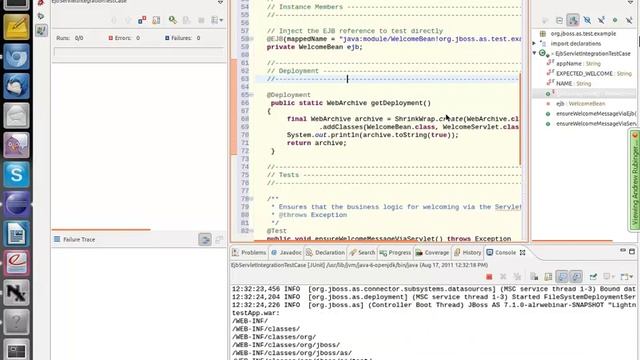Open the Thunderbird mail dock icon
The image size is (640, 360).
(x=16, y=87)
